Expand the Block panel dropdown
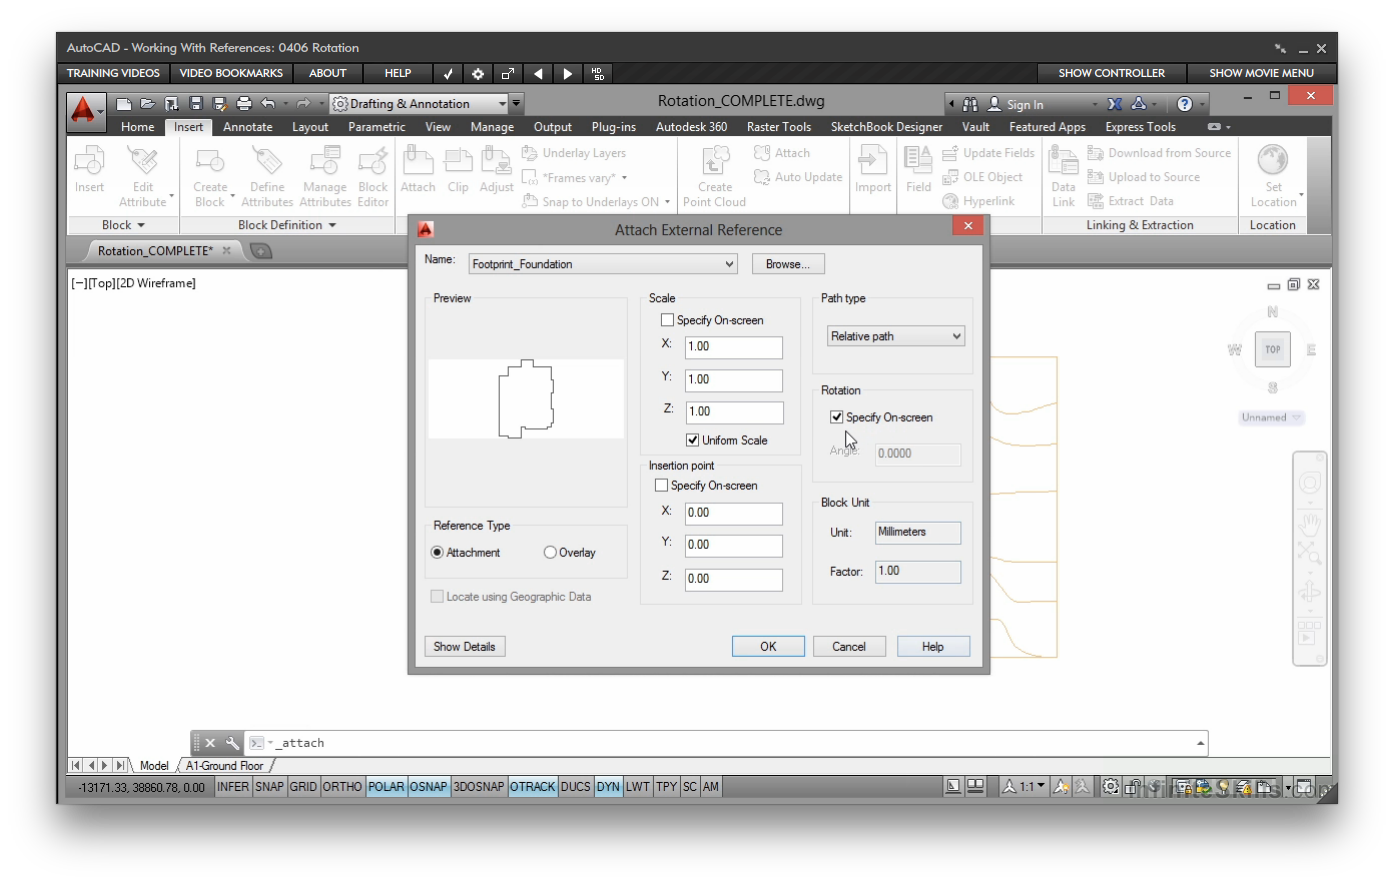Screen dimensions: 1394x884 123,225
